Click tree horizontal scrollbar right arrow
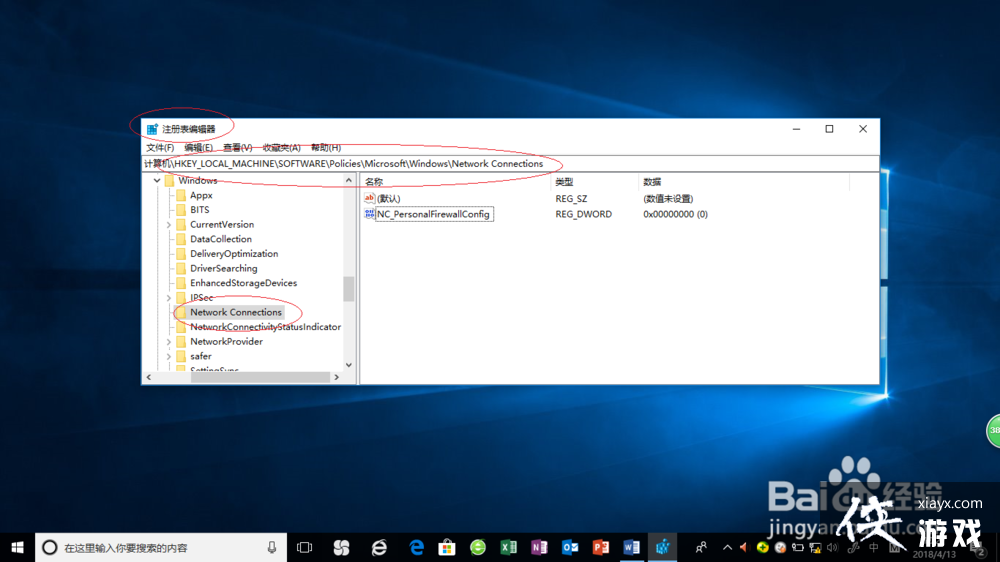This screenshot has width=1000, height=562. [x=337, y=377]
